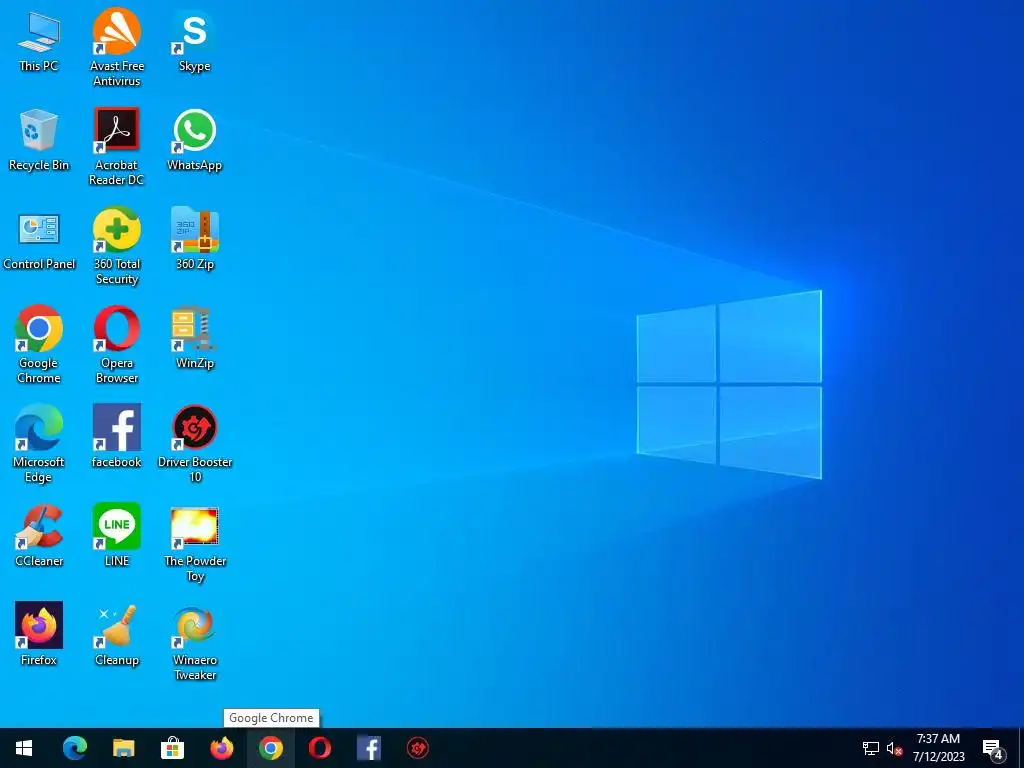Viewport: 1024px width, 768px height.
Task: Click the muted volume tray icon
Action: pyautogui.click(x=894, y=748)
